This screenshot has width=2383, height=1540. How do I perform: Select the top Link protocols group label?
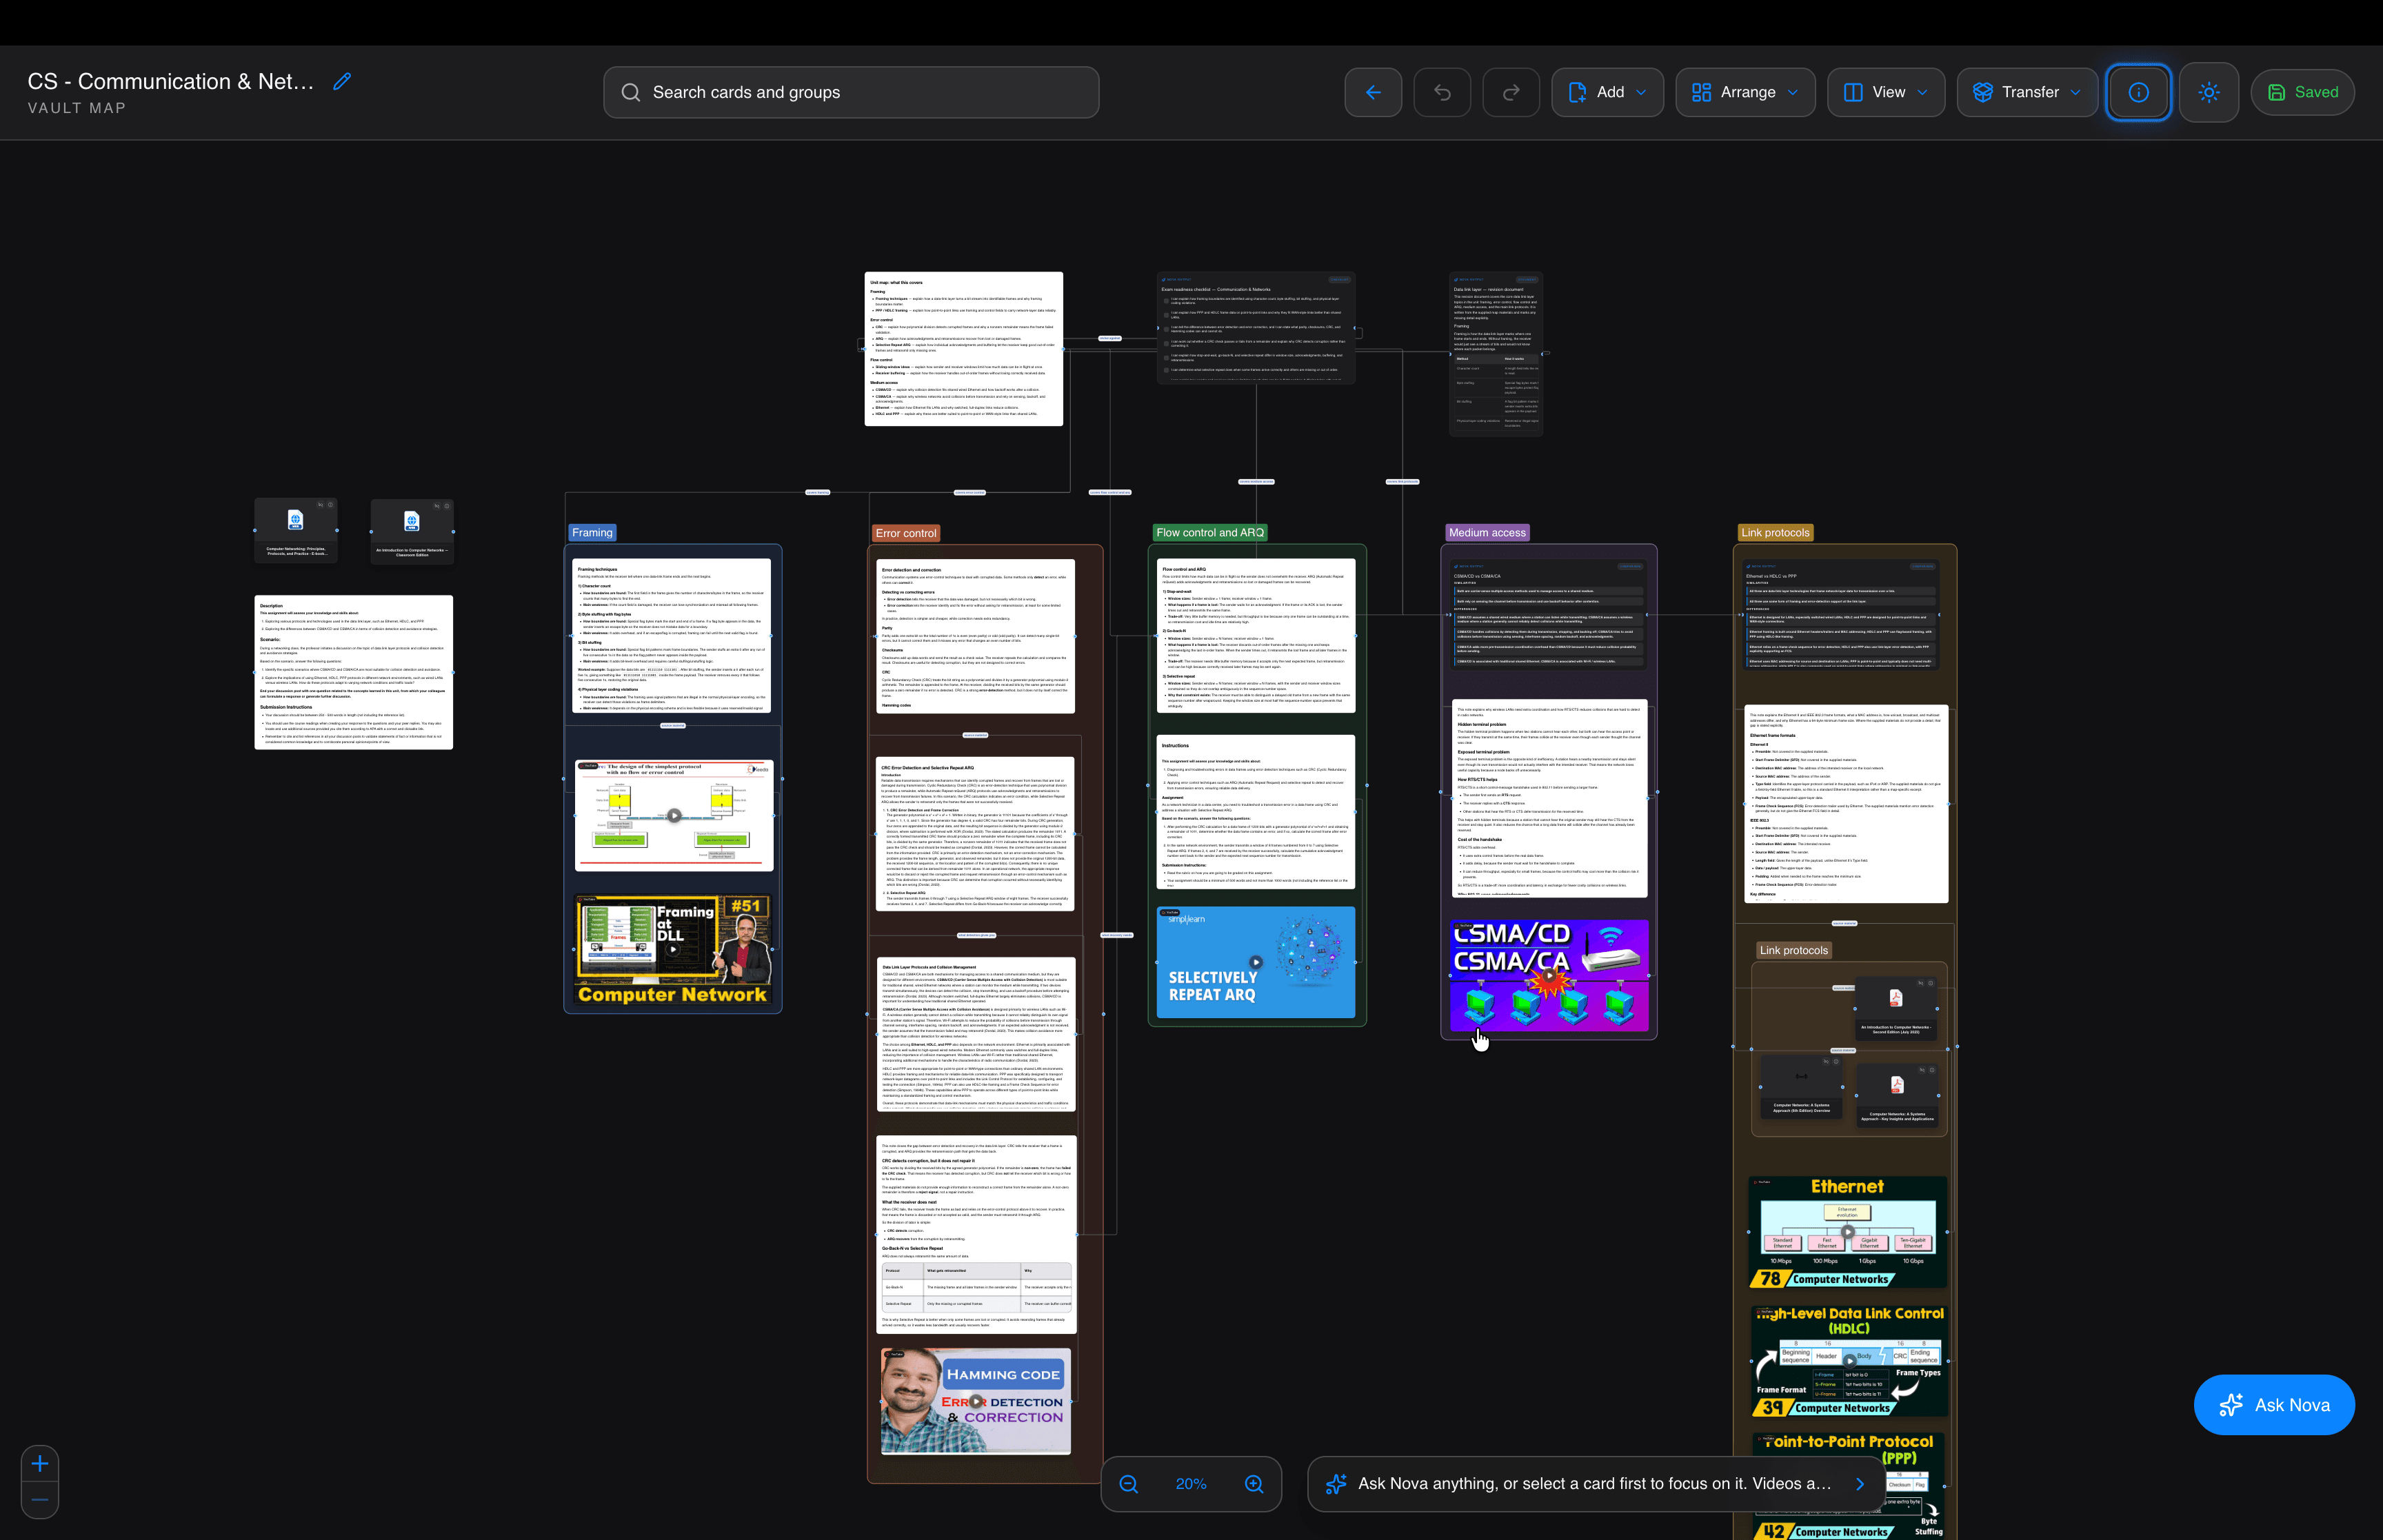[x=1775, y=533]
